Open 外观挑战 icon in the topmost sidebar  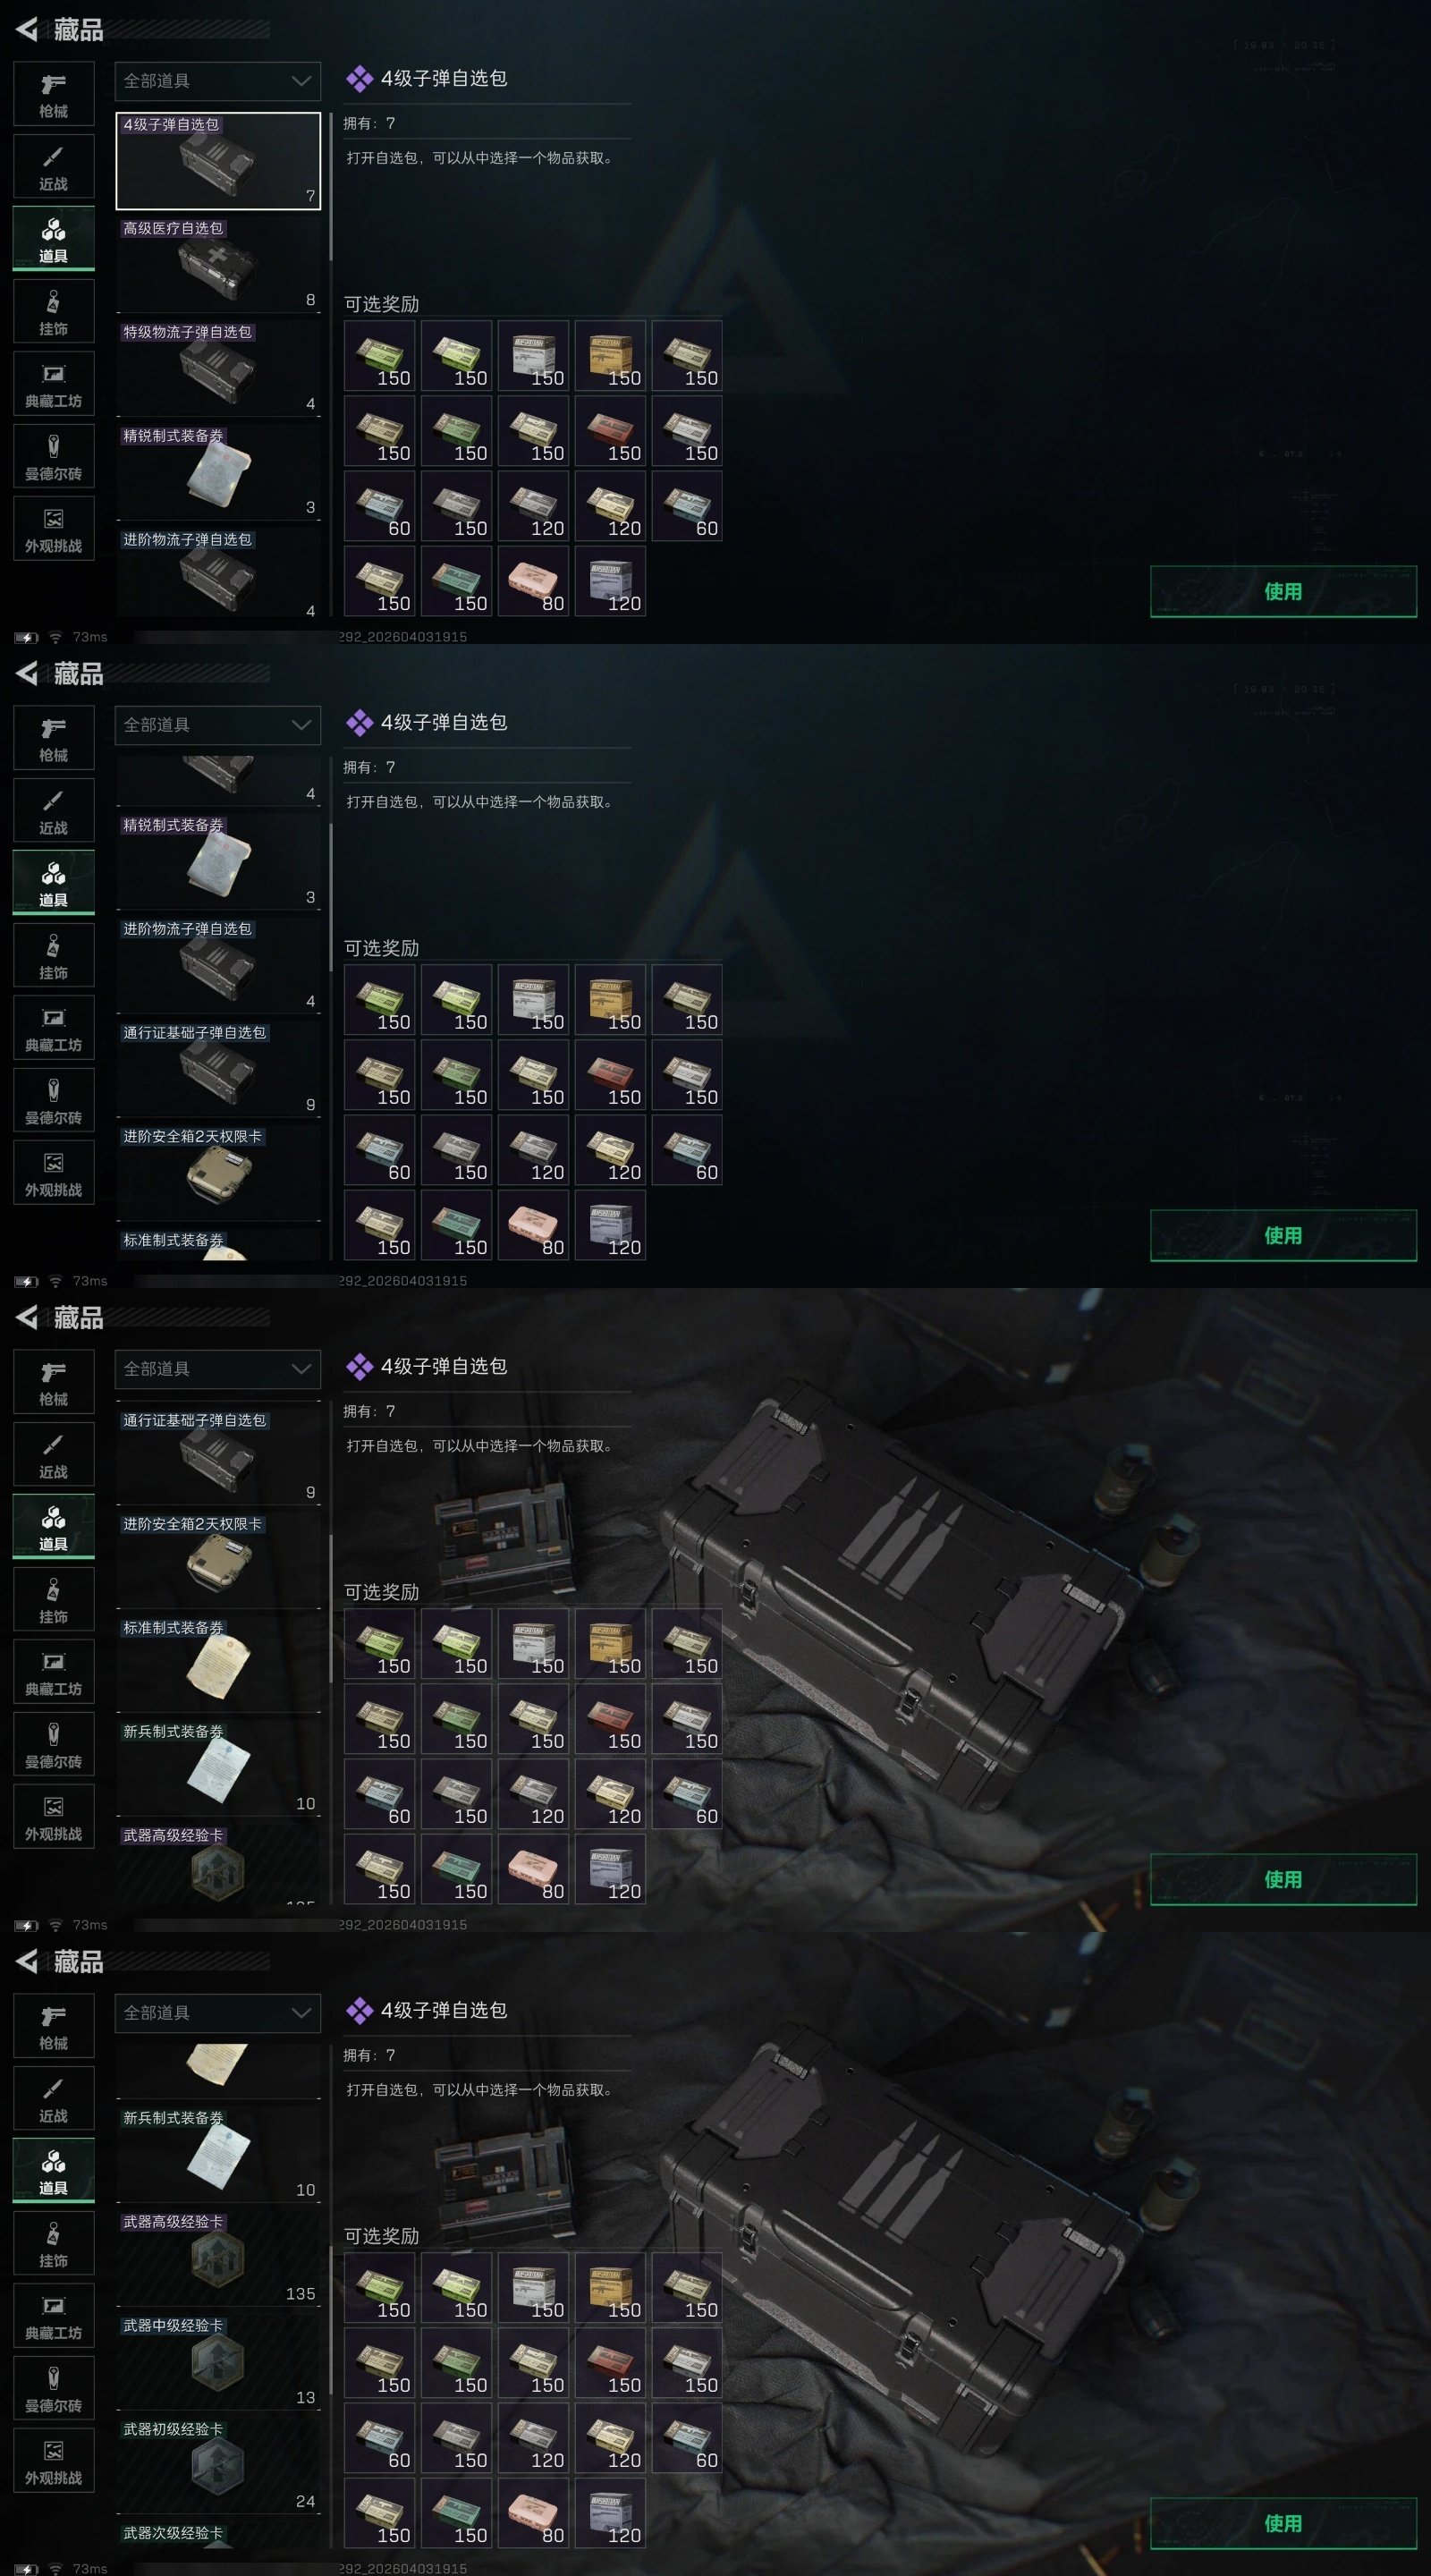click(x=54, y=529)
